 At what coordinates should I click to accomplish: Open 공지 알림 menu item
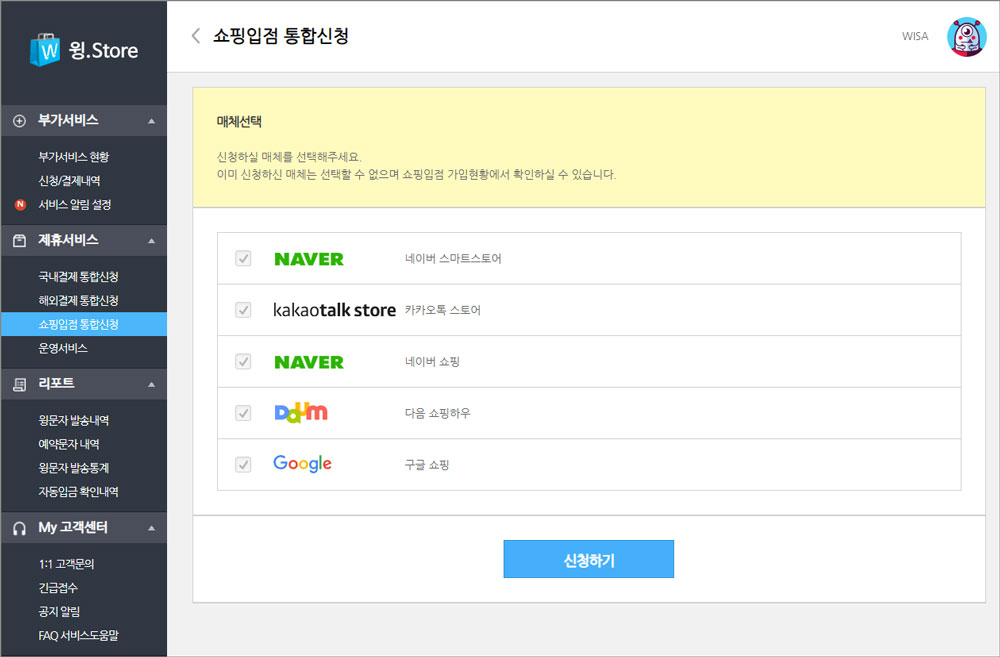coord(59,612)
